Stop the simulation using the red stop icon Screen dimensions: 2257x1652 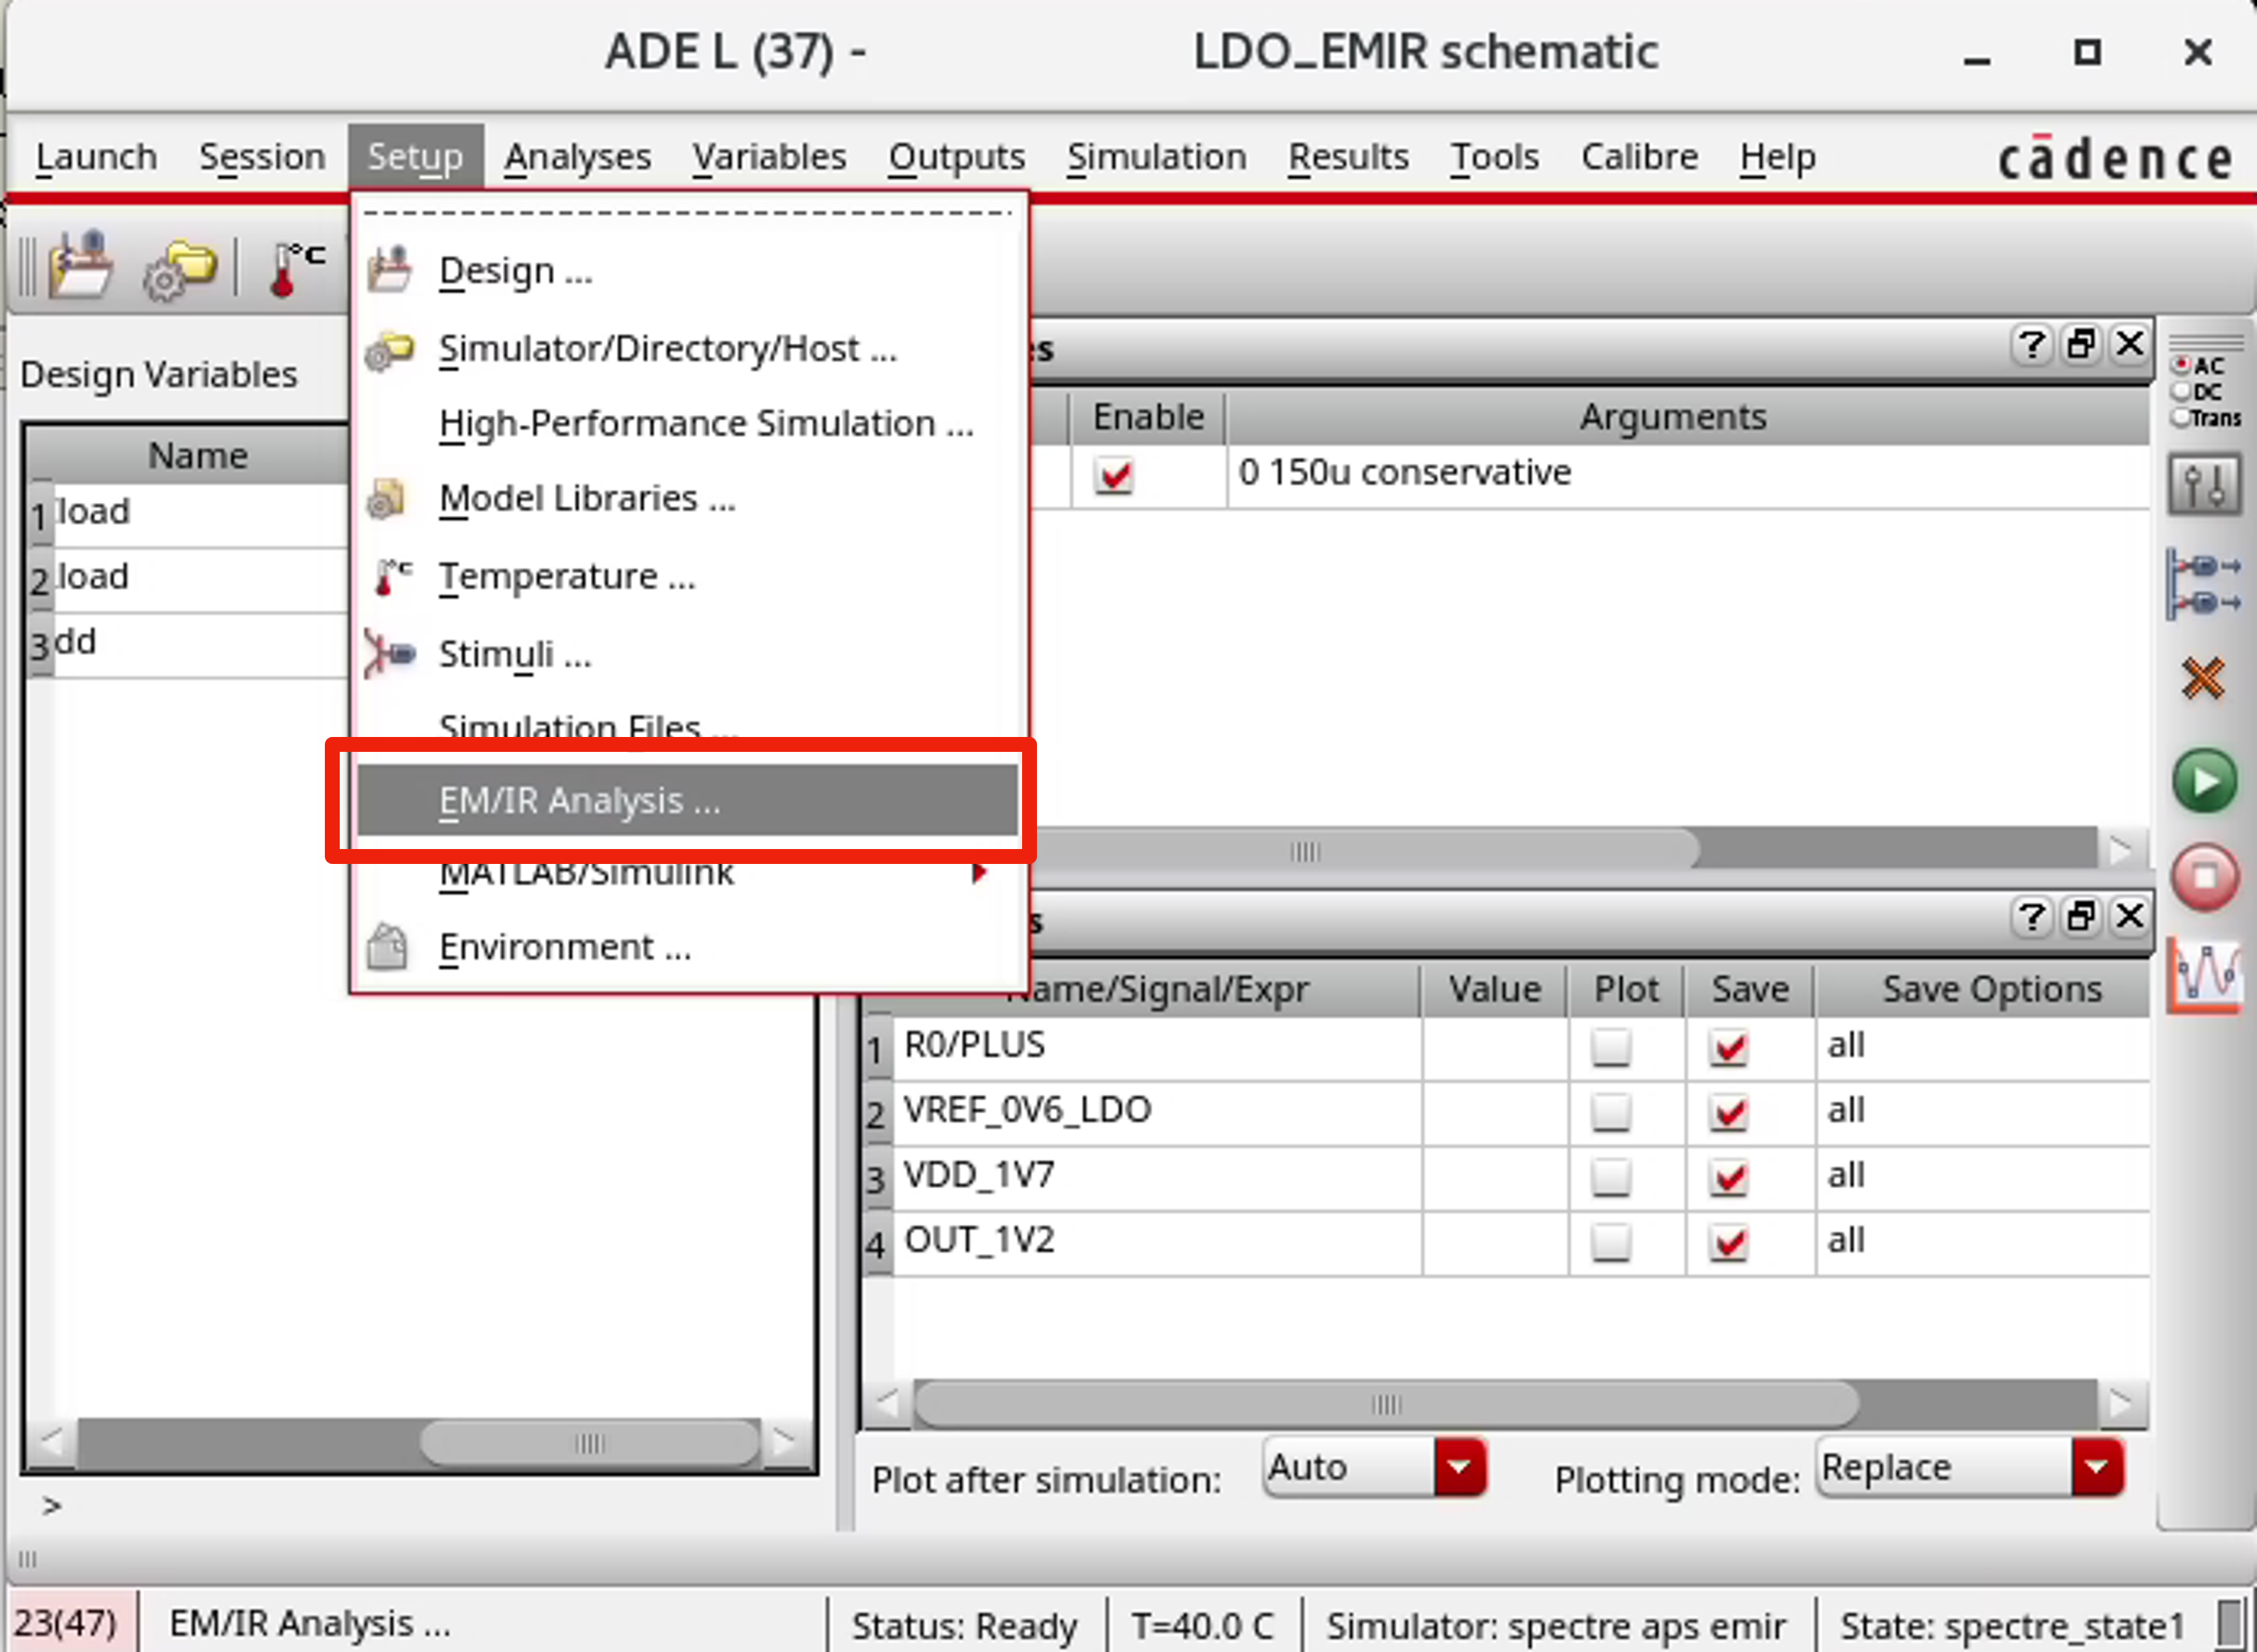pos(2206,875)
